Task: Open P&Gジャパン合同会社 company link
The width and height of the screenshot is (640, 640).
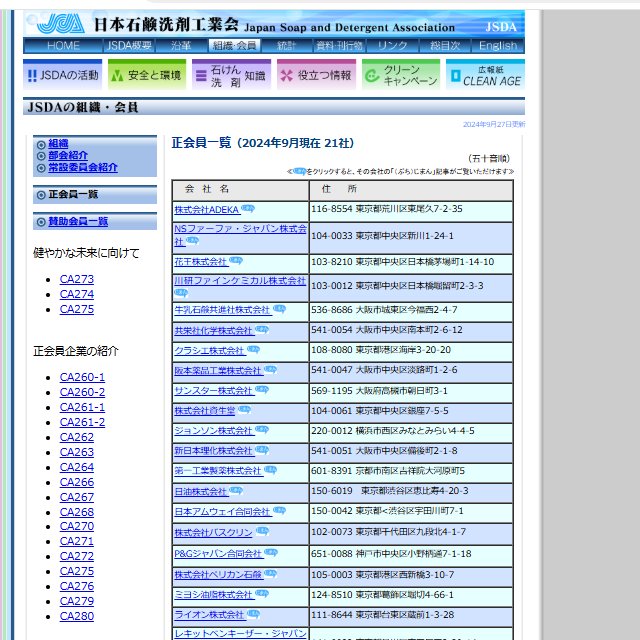Action: click(218, 554)
